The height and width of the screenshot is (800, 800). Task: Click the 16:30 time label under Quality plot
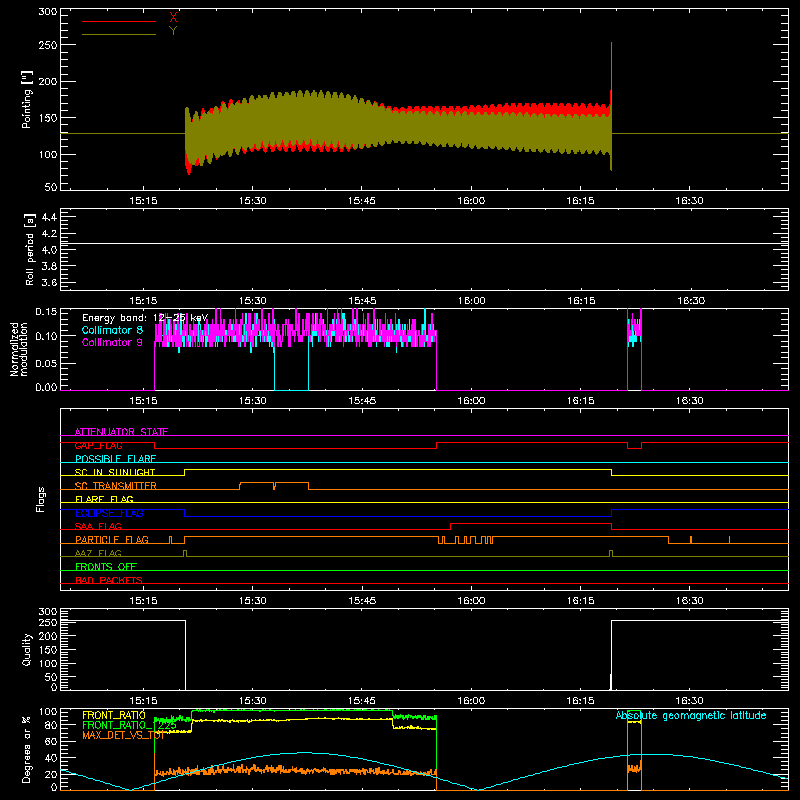[689, 701]
